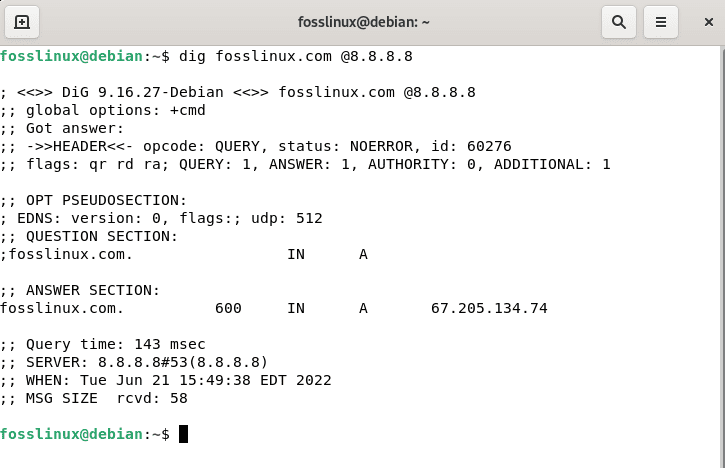
Task: Click the TTL value 600
Action: pyautogui.click(x=228, y=308)
